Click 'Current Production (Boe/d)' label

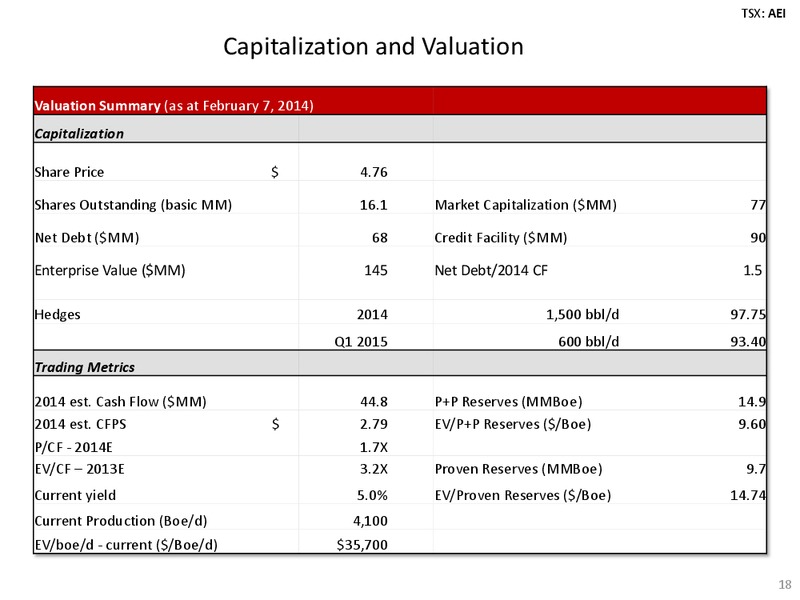click(x=121, y=521)
